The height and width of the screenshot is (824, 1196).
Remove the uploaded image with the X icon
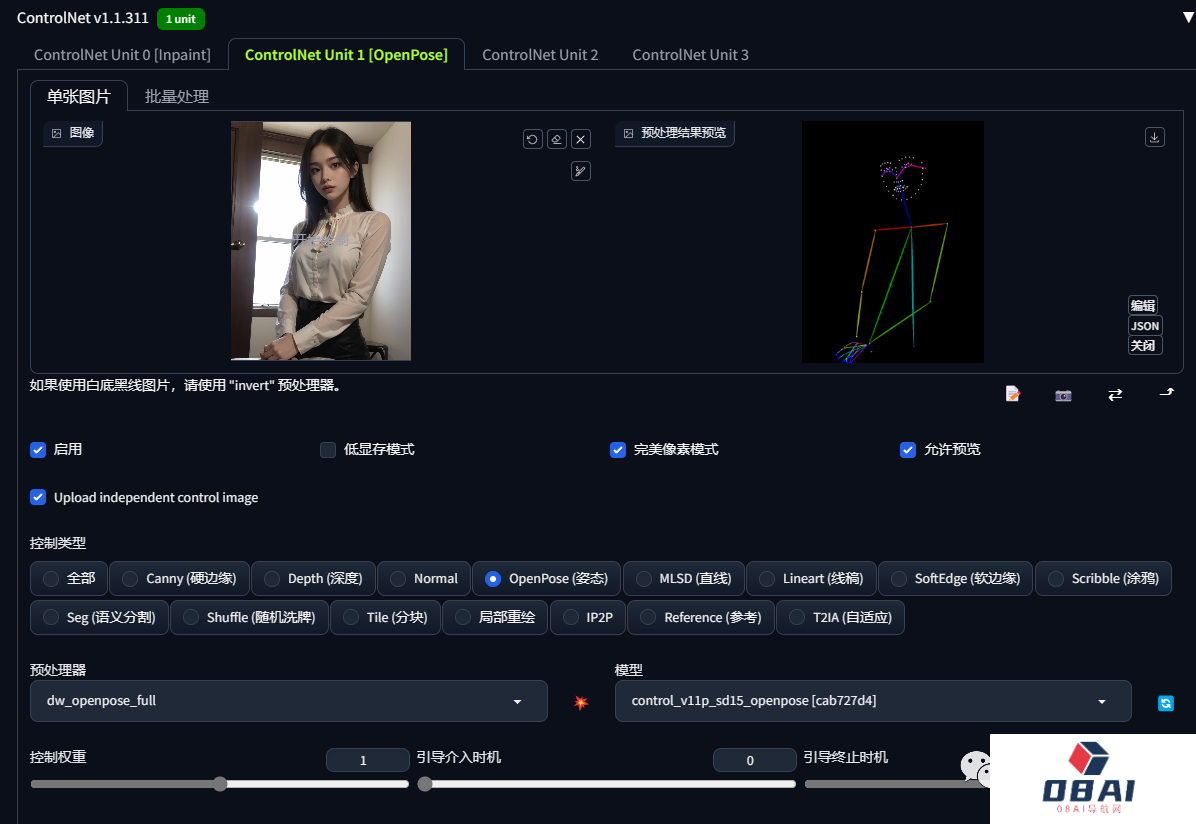point(581,139)
